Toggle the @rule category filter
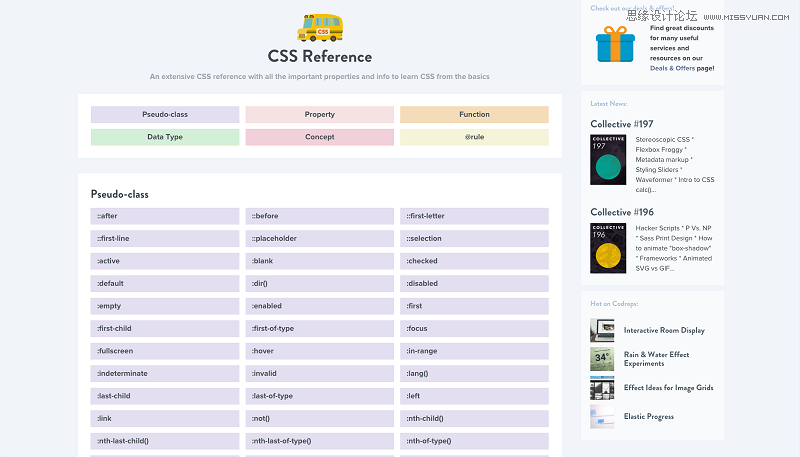Screen dimensions: 800x457 474,137
